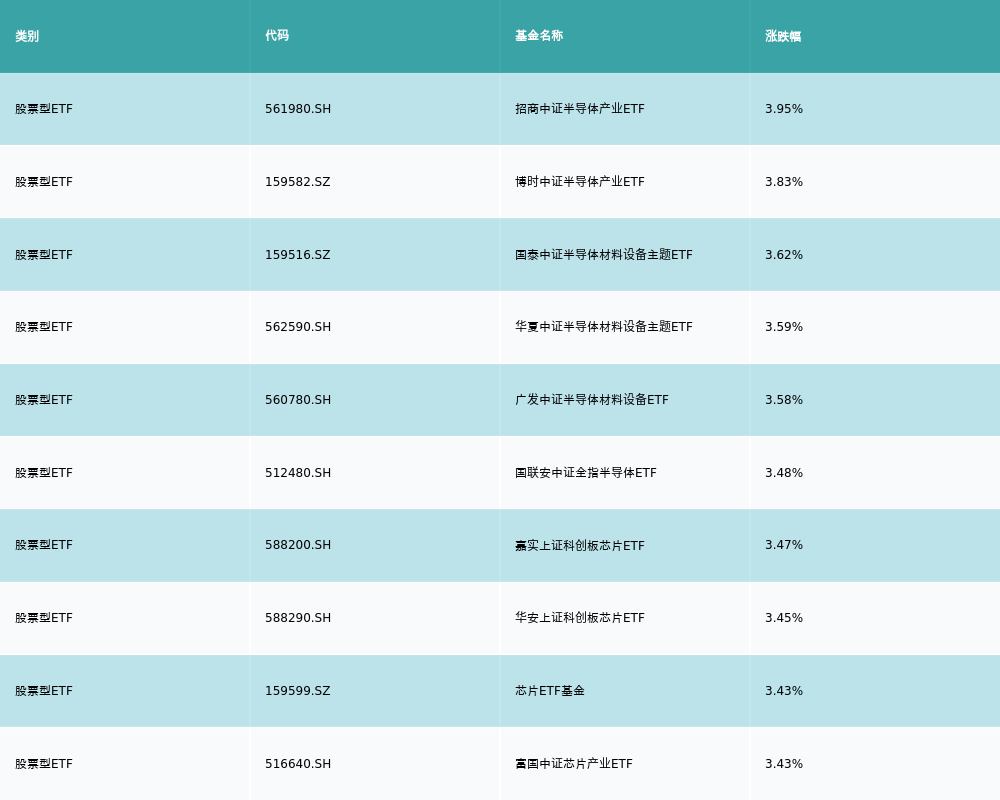Open 国泰中证半导体材料设备主题ETF entry
This screenshot has height=800, width=1000.
[604, 255]
